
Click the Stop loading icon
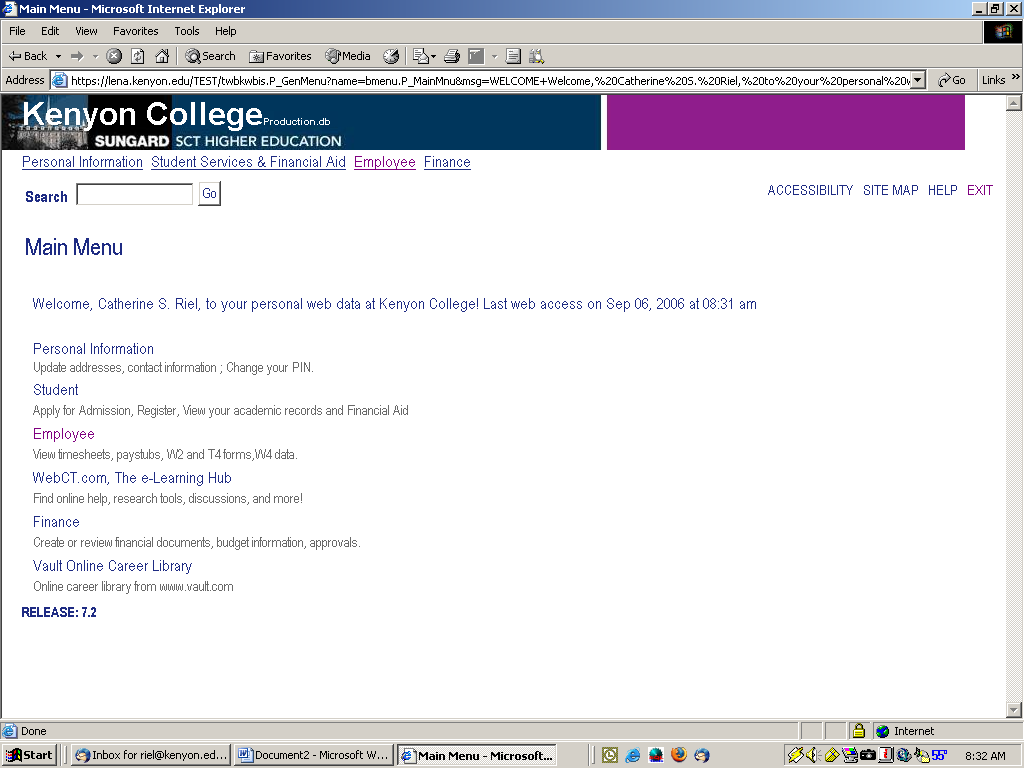coord(114,56)
